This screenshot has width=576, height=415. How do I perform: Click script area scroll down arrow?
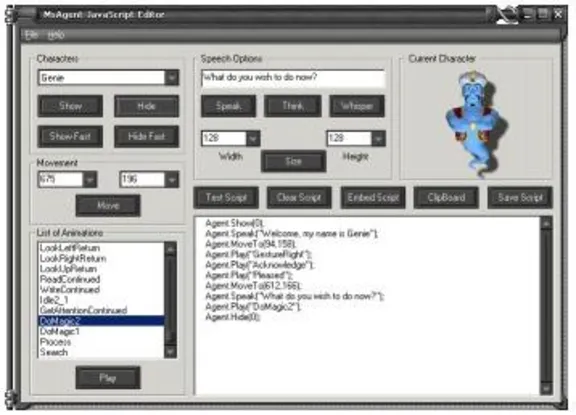pyautogui.click(x=547, y=388)
